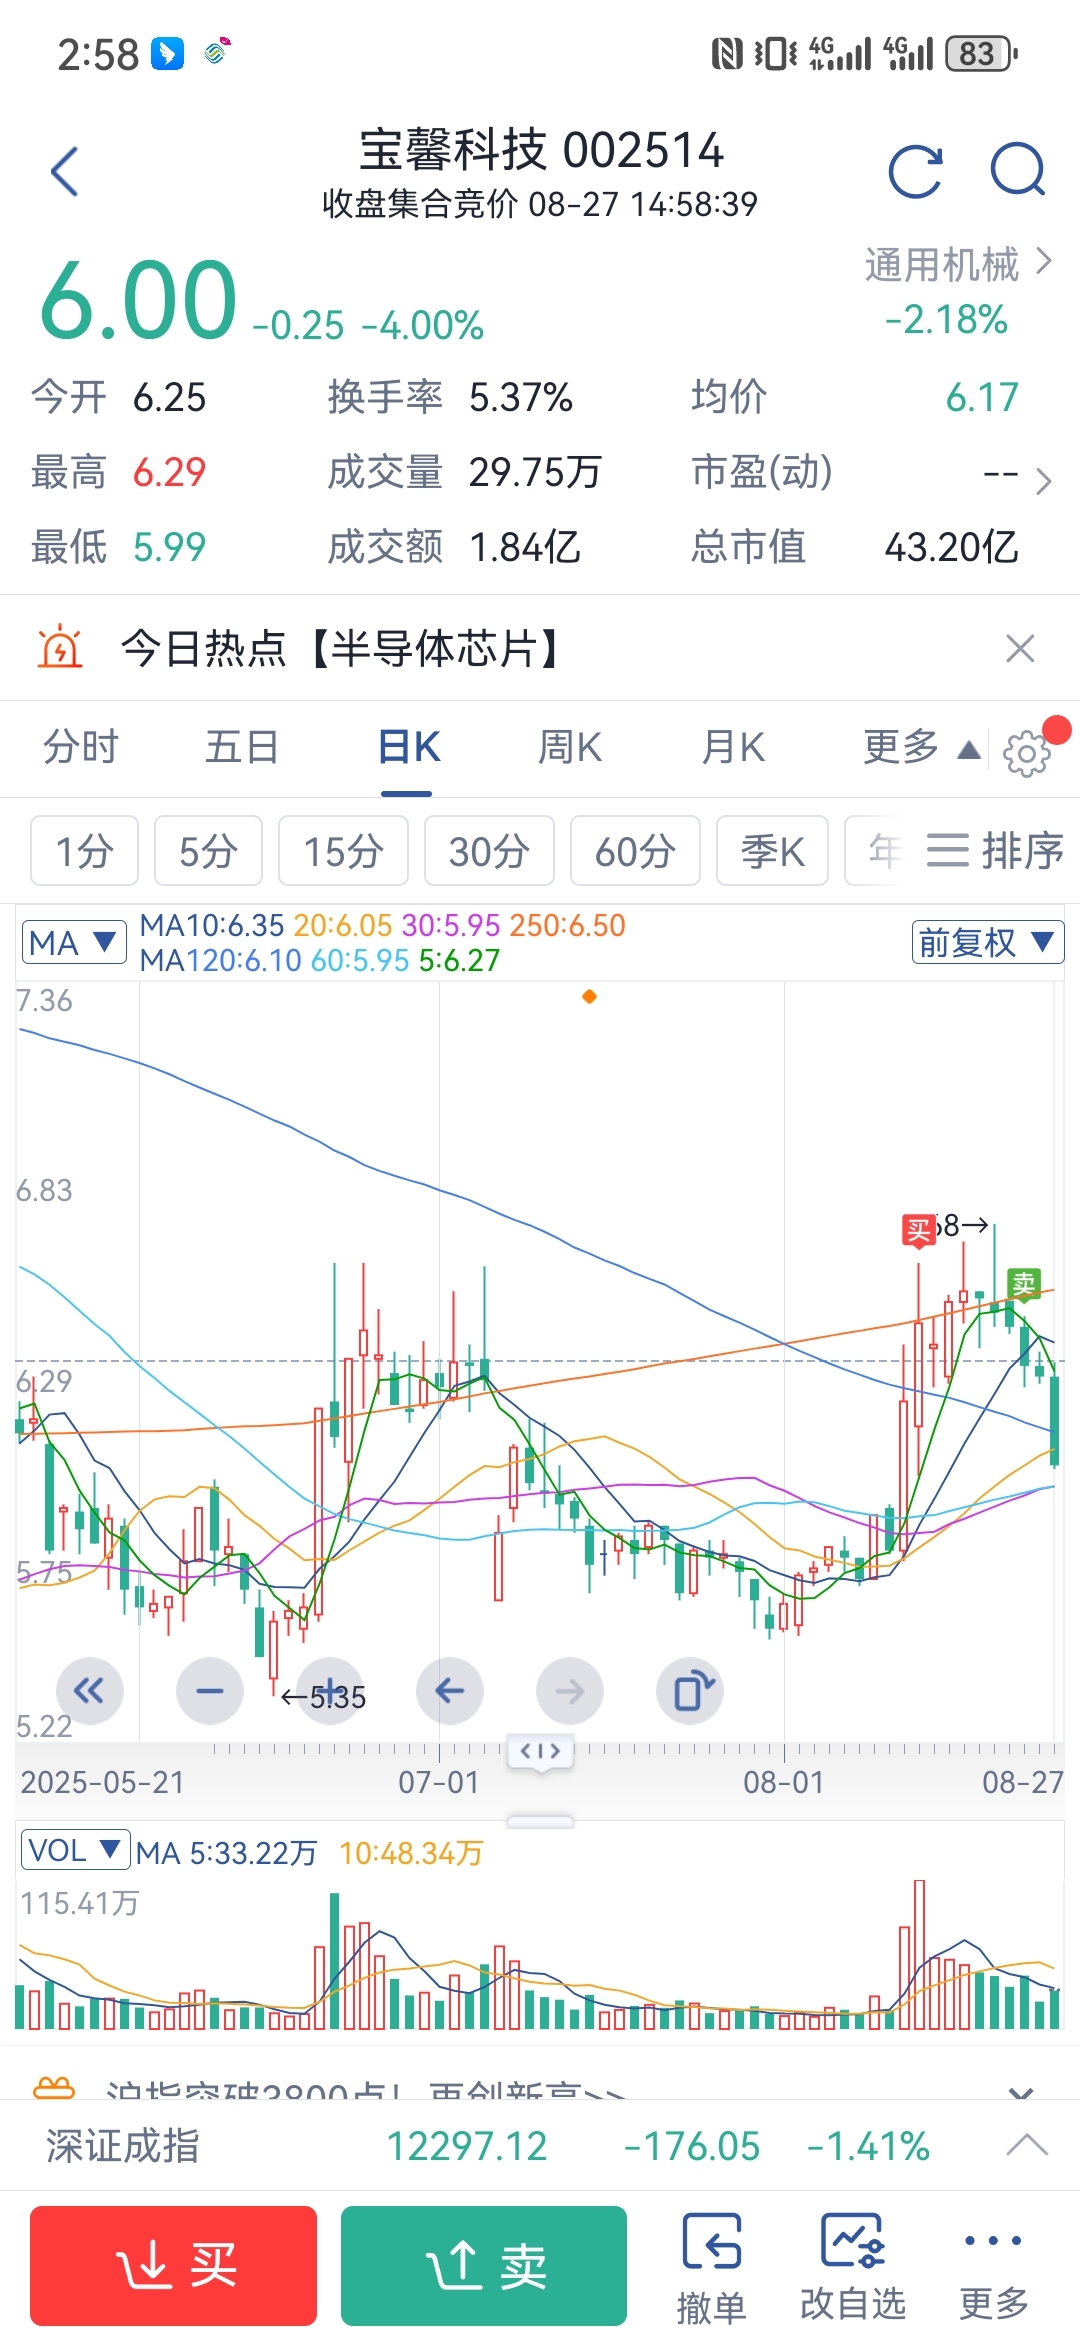Switch to the 分时 tab
This screenshot has height=2340, width=1080.
click(80, 747)
